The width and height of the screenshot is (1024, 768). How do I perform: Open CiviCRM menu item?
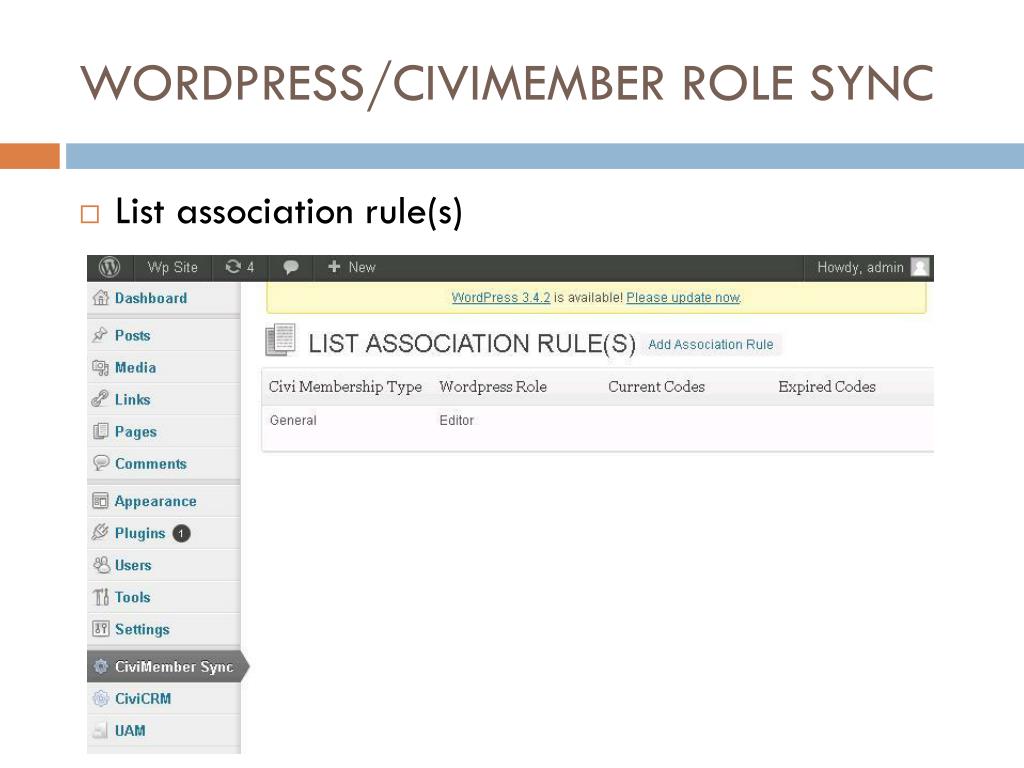[143, 699]
